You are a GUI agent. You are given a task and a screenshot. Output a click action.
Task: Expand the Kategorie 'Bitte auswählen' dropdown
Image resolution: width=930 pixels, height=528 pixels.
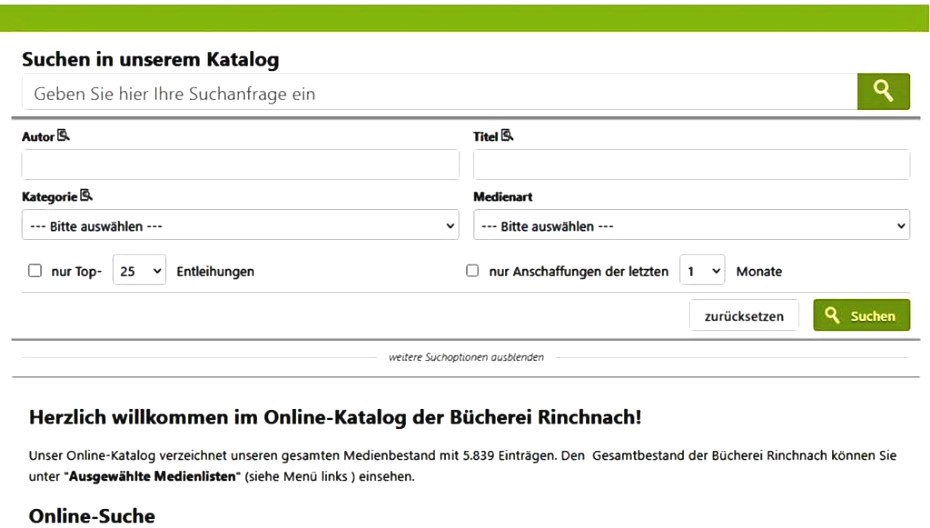coord(240,226)
